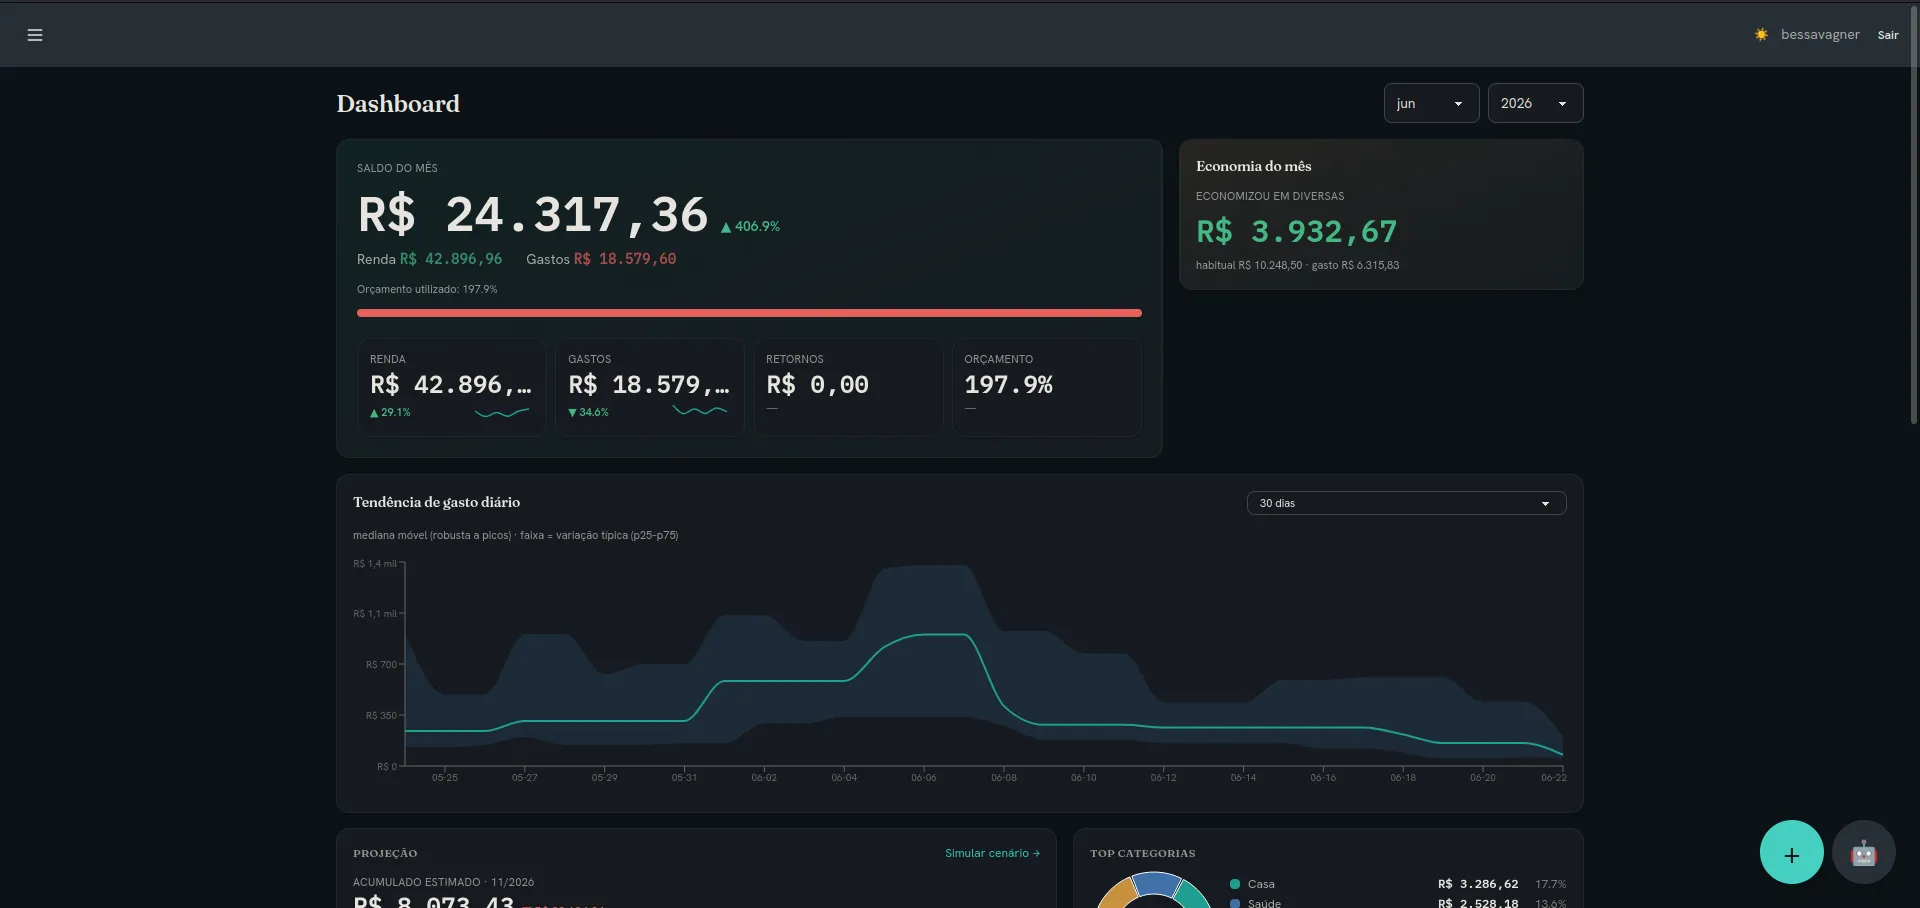
Task: Click the PROJEÇÃO section heading
Action: point(385,853)
